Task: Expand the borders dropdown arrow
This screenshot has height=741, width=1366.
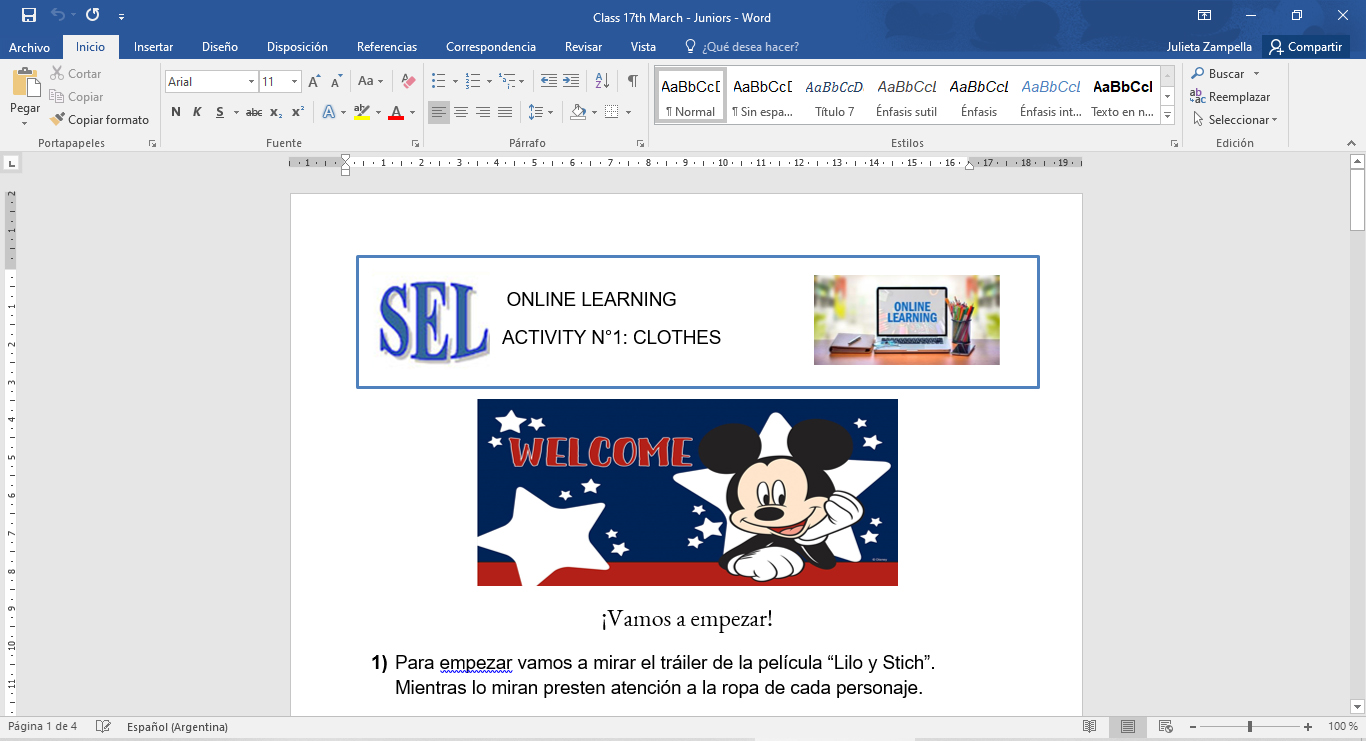Action: (628, 112)
